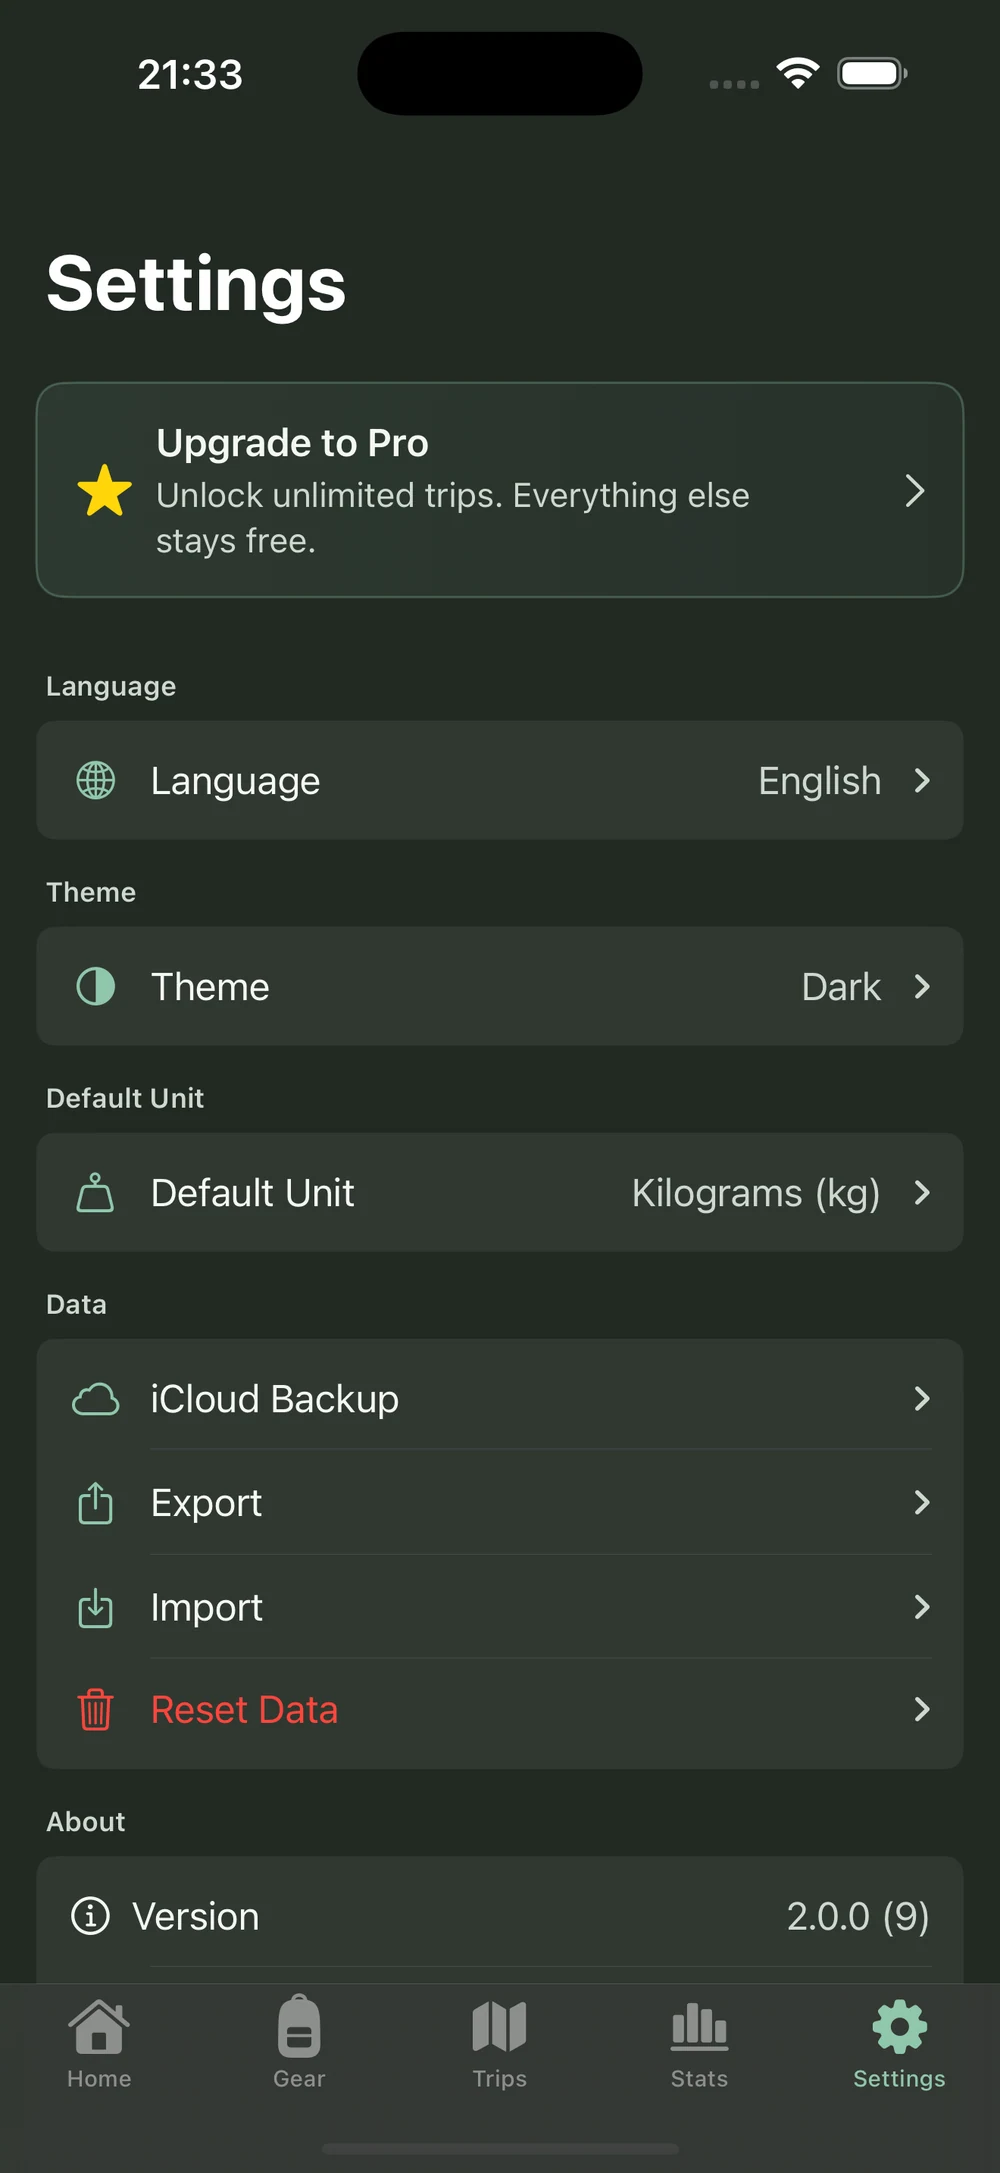Tap the folded map Trips icon
Screen dimensions: 1000x2173
tap(499, 2027)
